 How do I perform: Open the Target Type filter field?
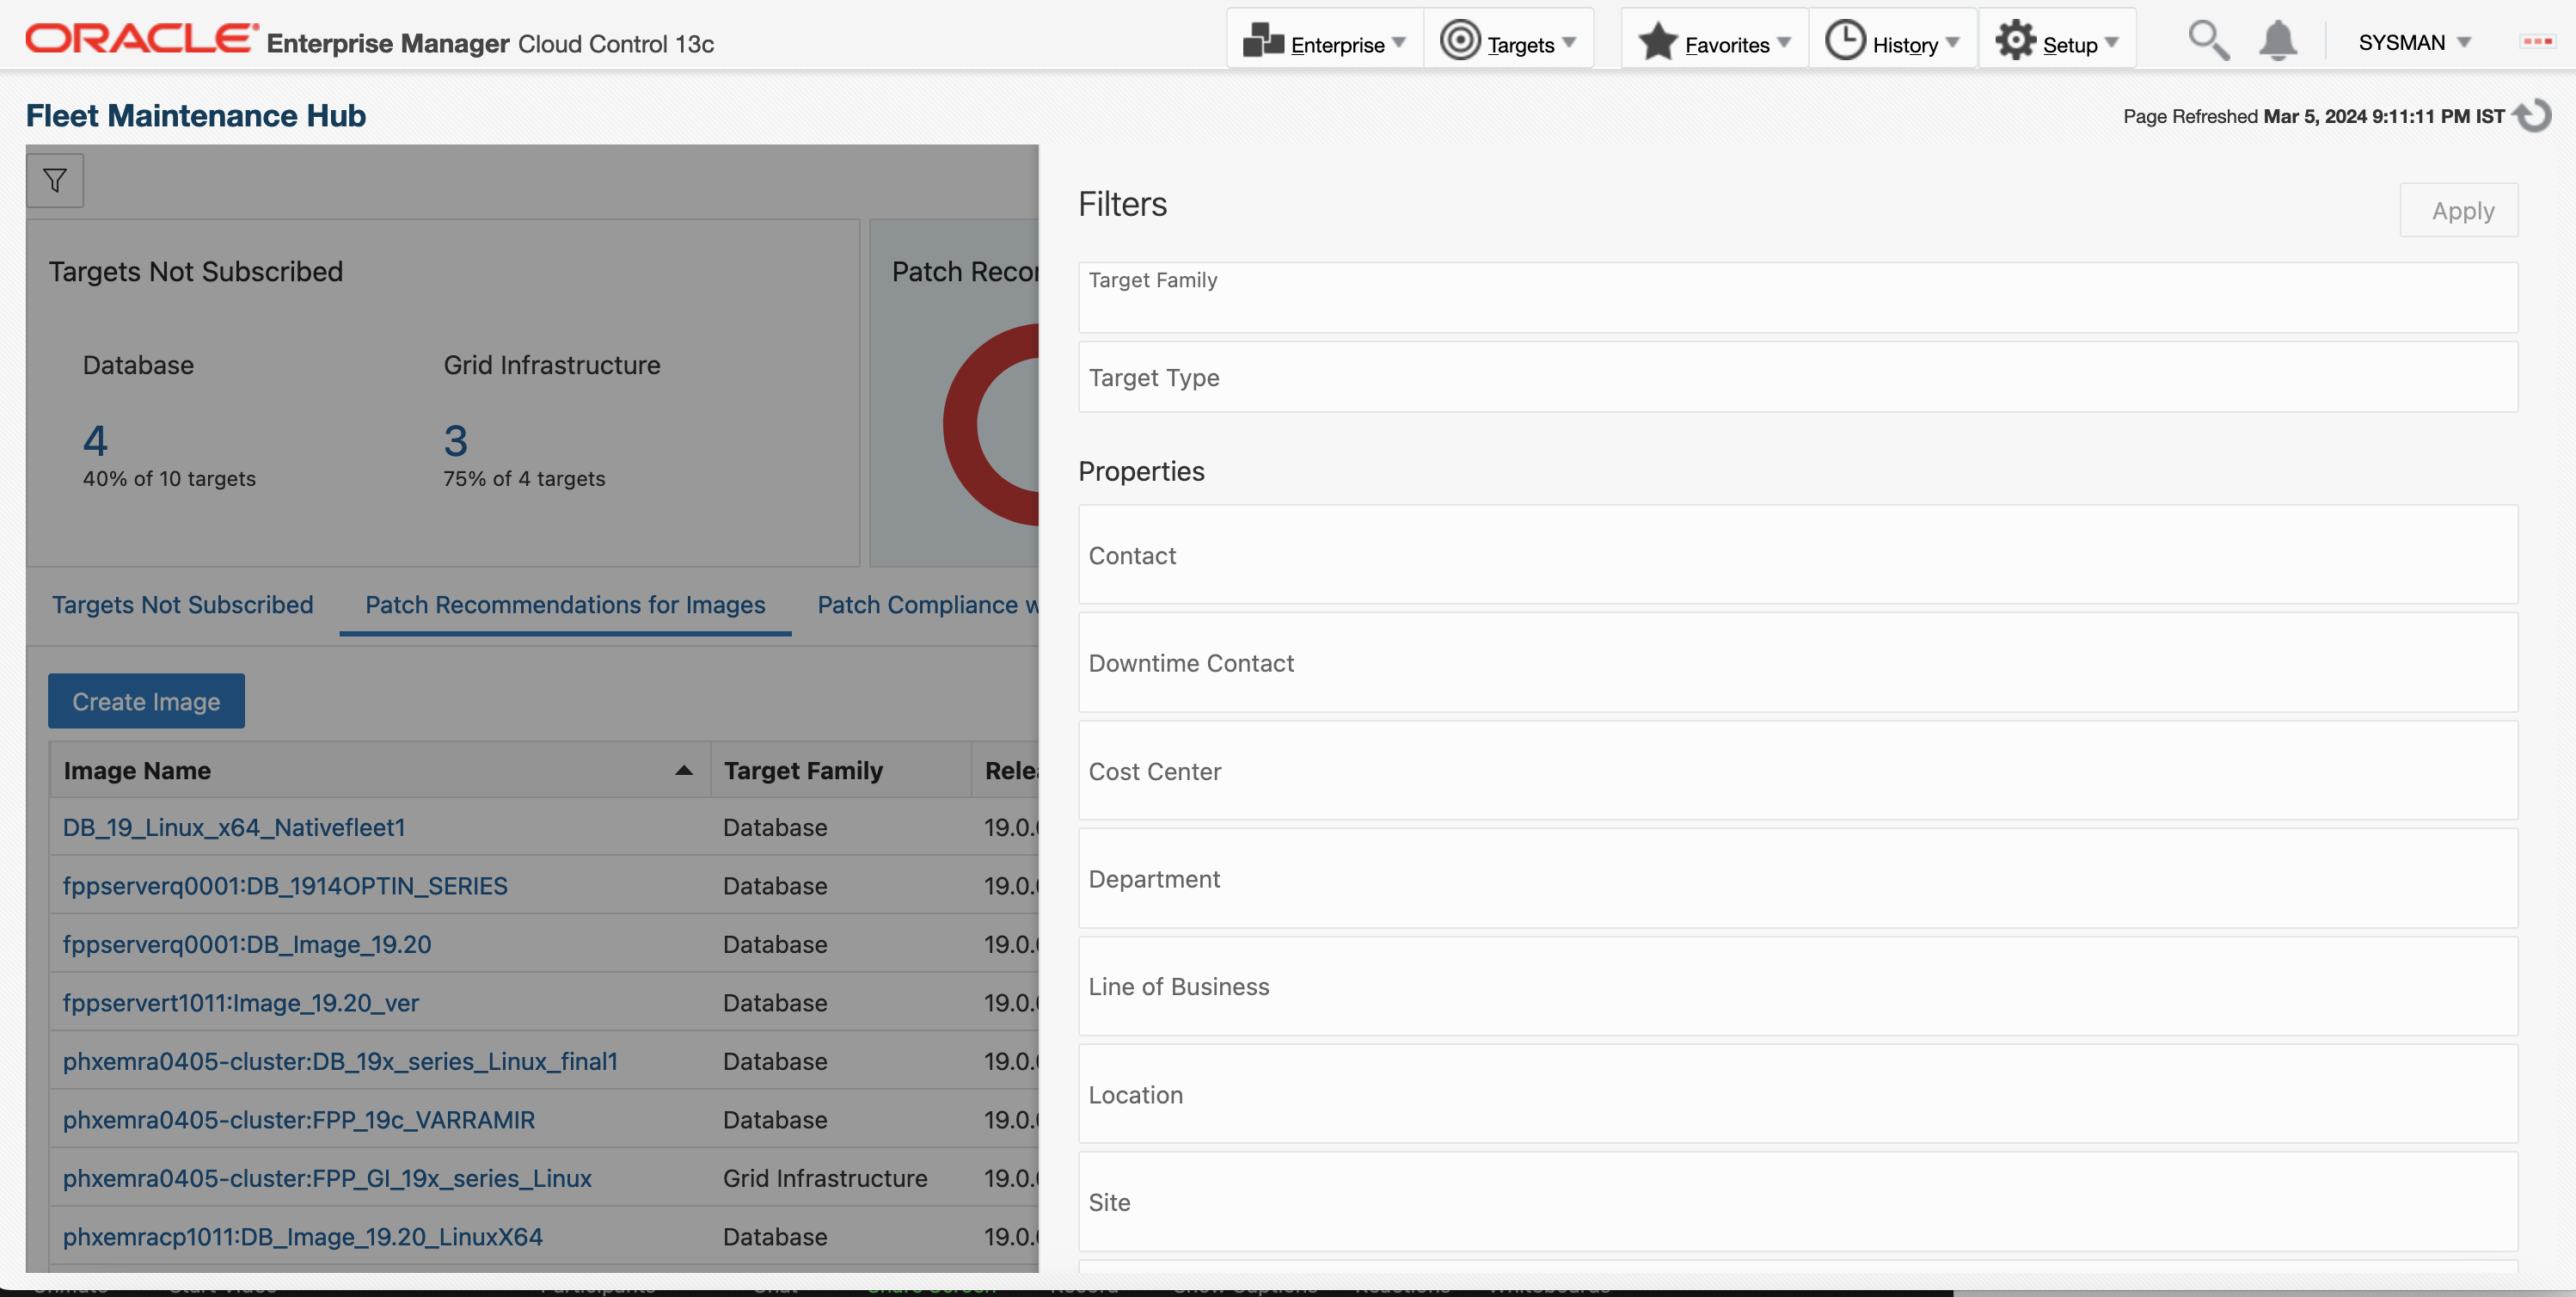pyautogui.click(x=1797, y=377)
